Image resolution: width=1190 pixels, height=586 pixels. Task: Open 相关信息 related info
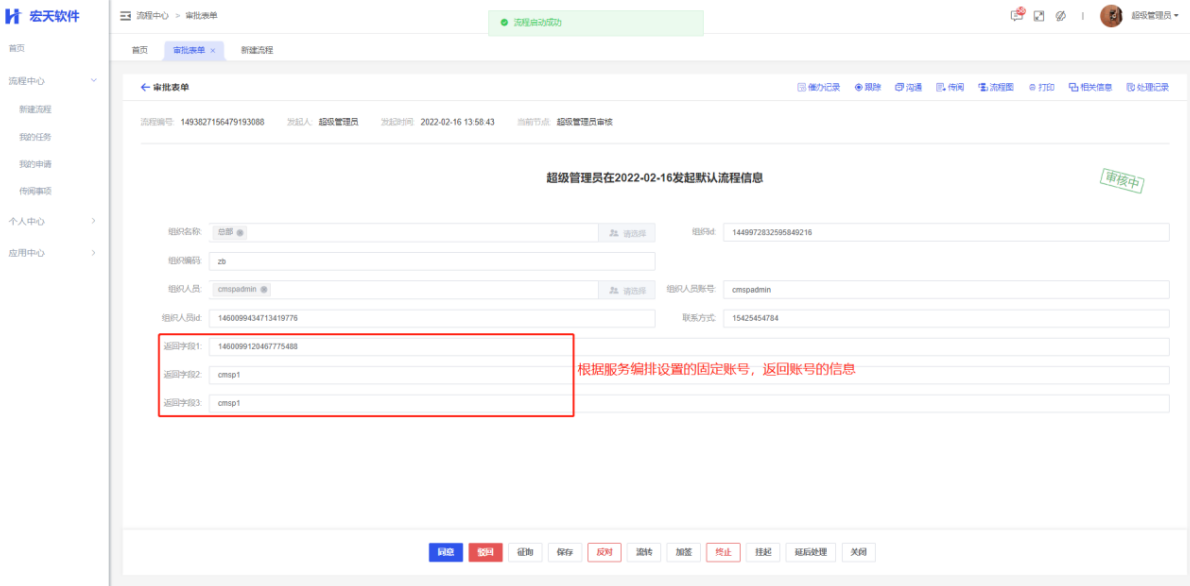[x=1091, y=87]
